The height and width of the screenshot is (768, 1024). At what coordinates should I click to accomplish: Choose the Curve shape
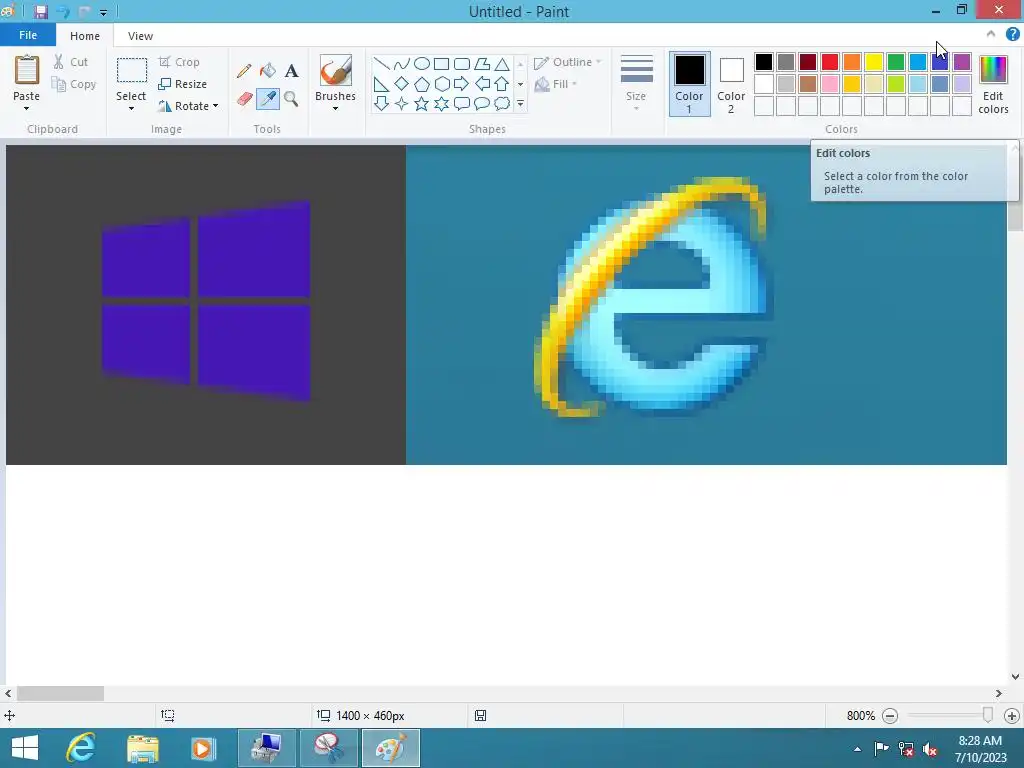[402, 64]
